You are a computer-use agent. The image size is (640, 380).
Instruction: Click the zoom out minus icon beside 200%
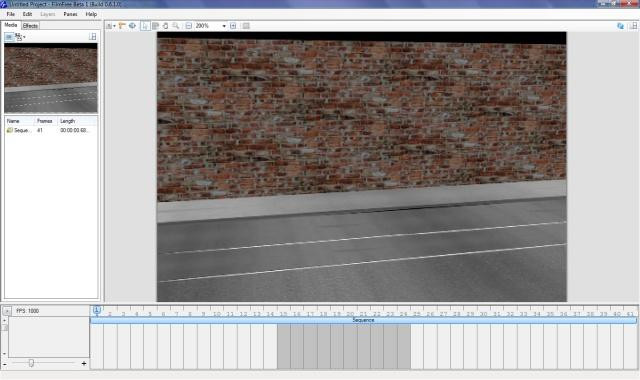coord(189,26)
